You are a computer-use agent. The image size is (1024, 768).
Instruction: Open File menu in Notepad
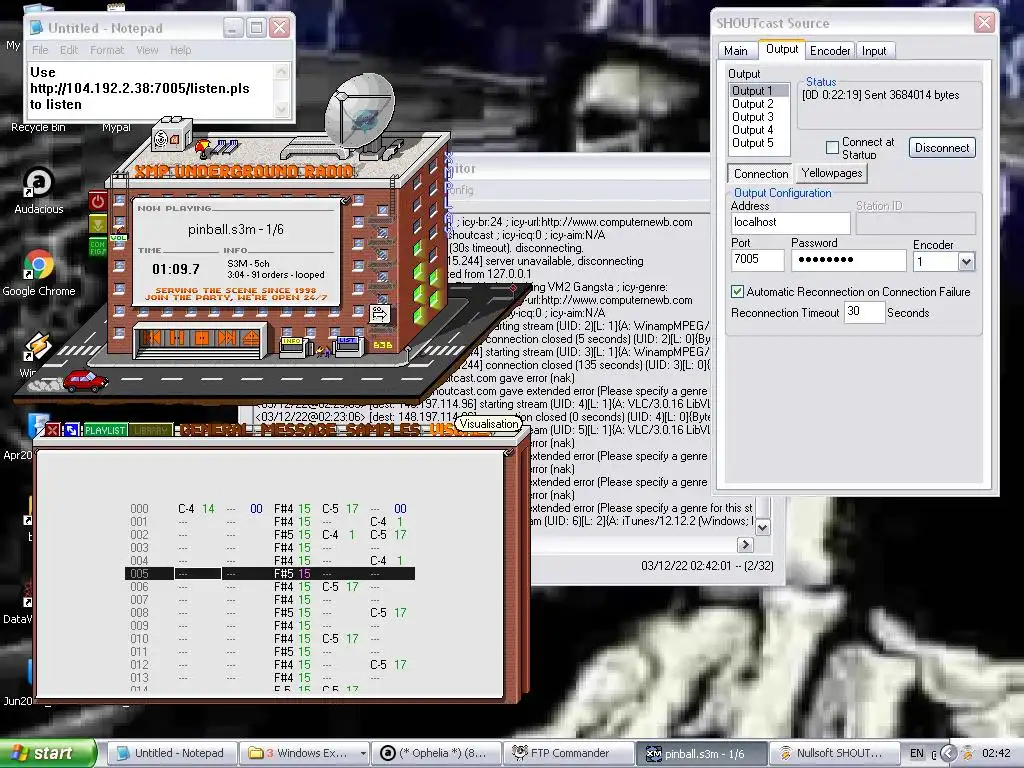pyautogui.click(x=40, y=50)
